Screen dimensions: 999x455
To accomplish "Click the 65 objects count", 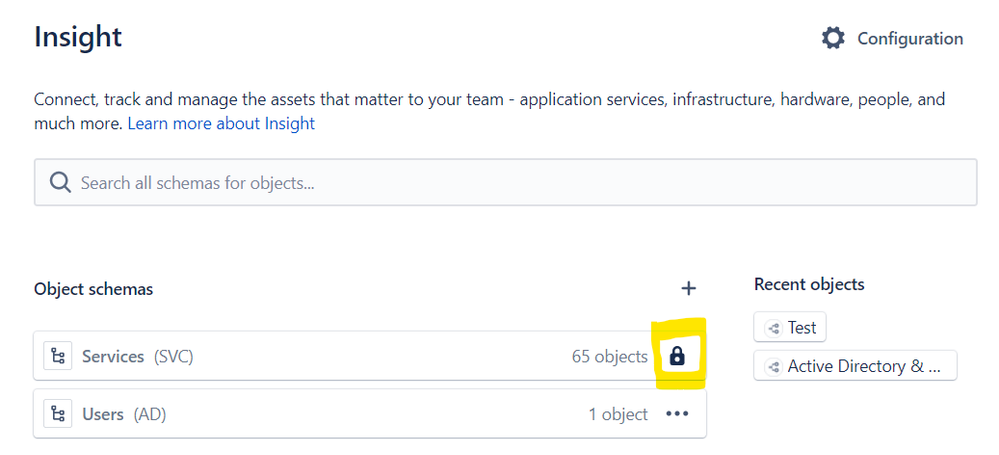I will pyautogui.click(x=609, y=357).
